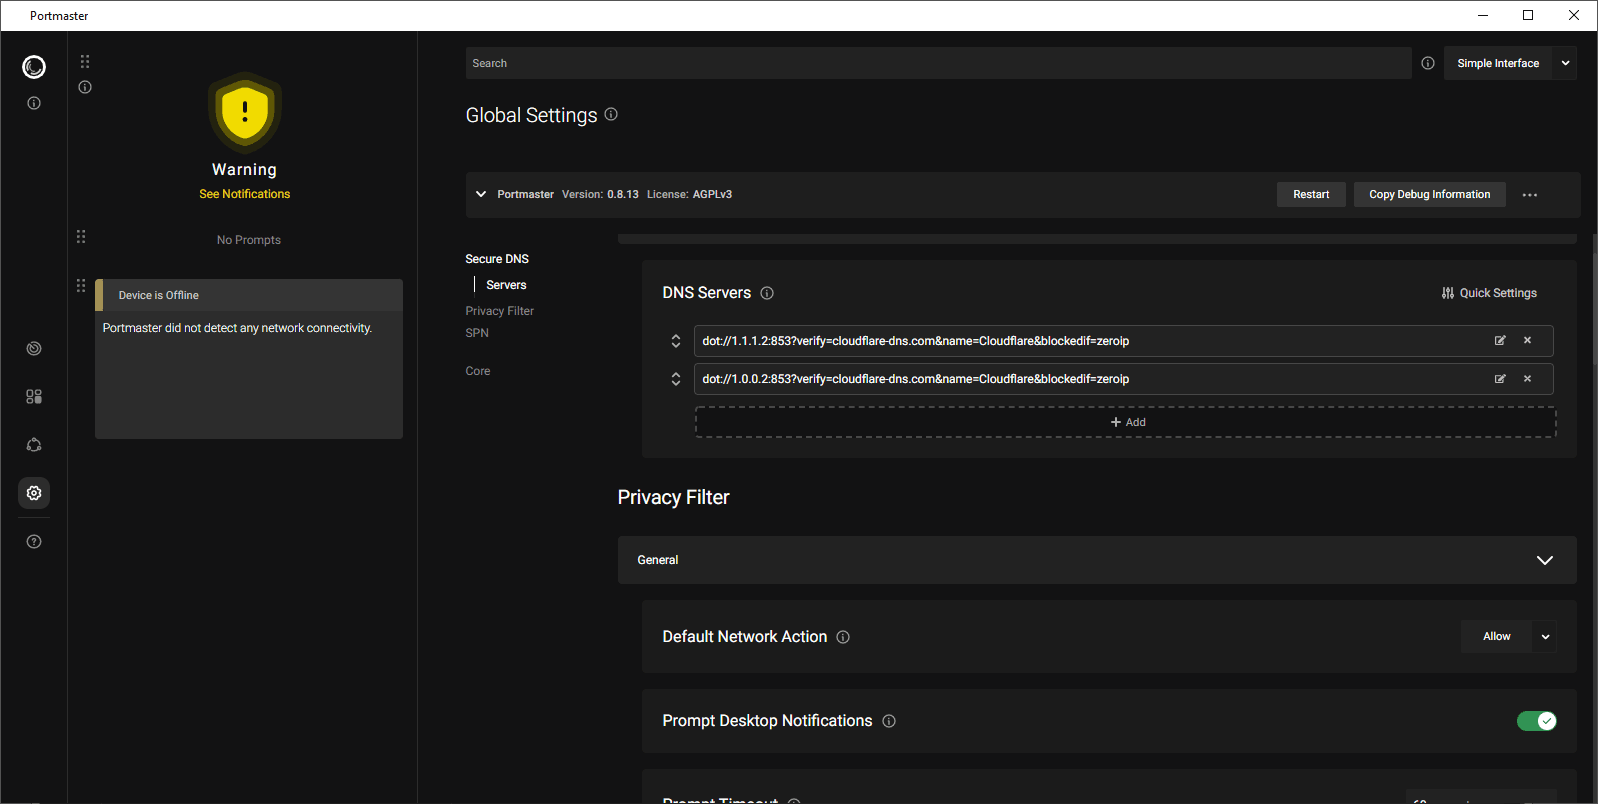The height and width of the screenshot is (804, 1598).
Task: Click reorder handle of 1.0.0.2 DNS entry
Action: click(x=676, y=379)
